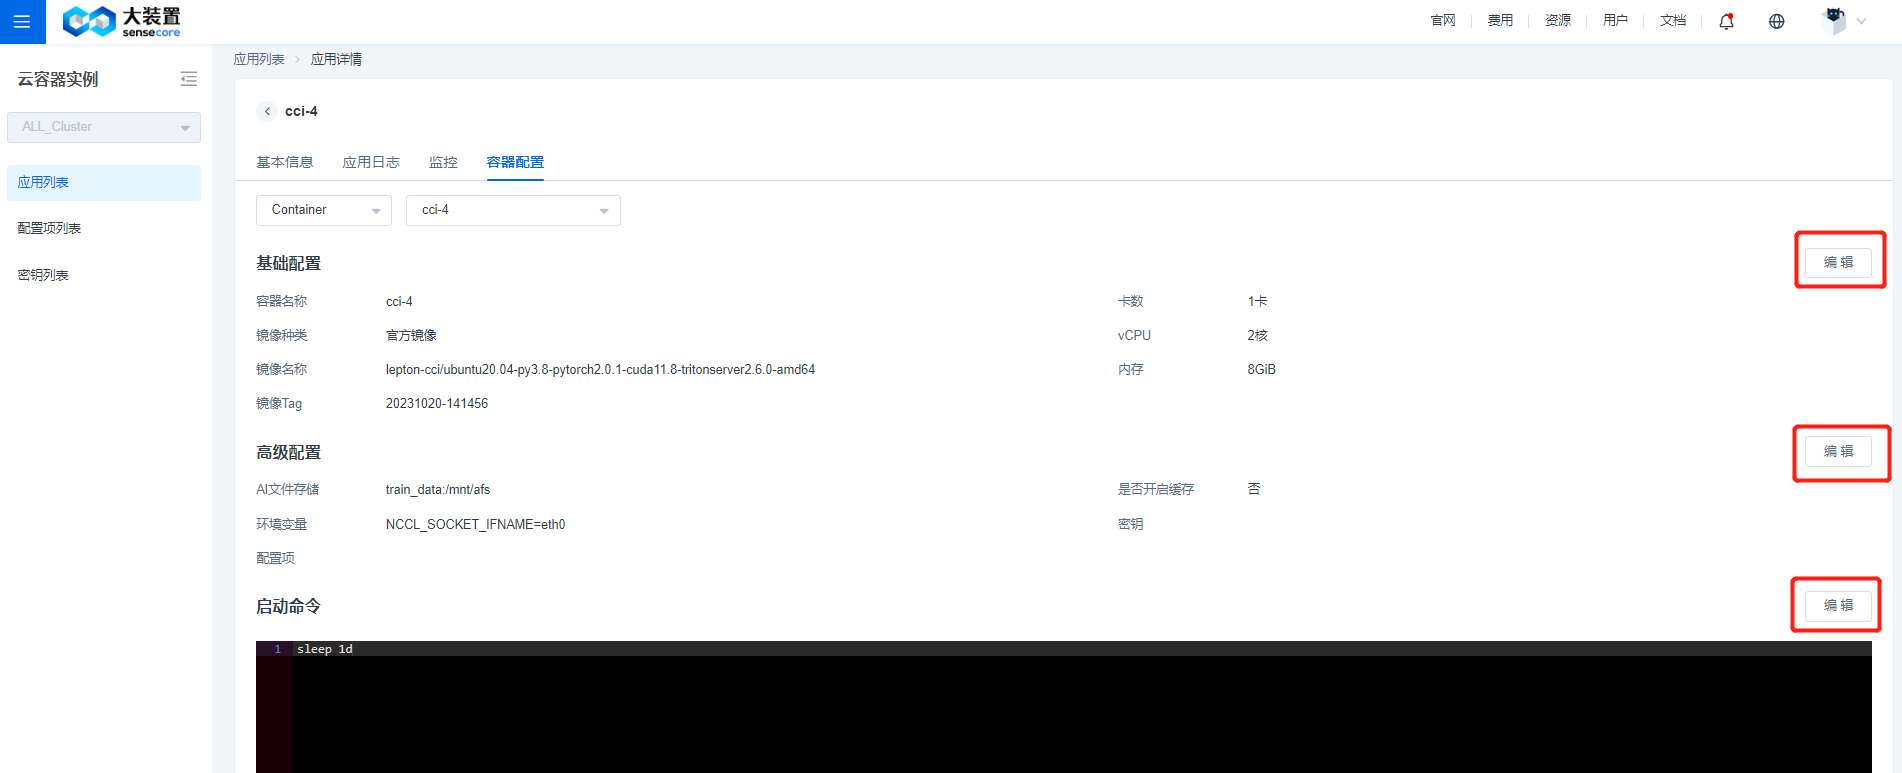The image size is (1902, 773).
Task: Collapse the 云容器实例 sidebar
Action: 188,79
